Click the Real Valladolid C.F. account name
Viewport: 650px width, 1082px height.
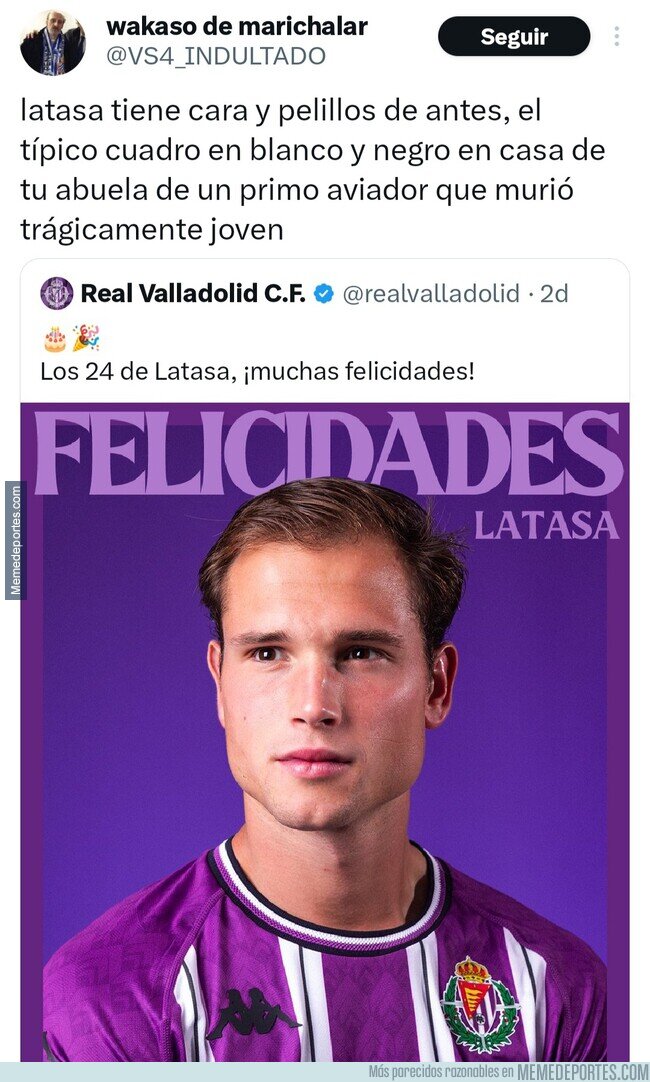point(193,294)
